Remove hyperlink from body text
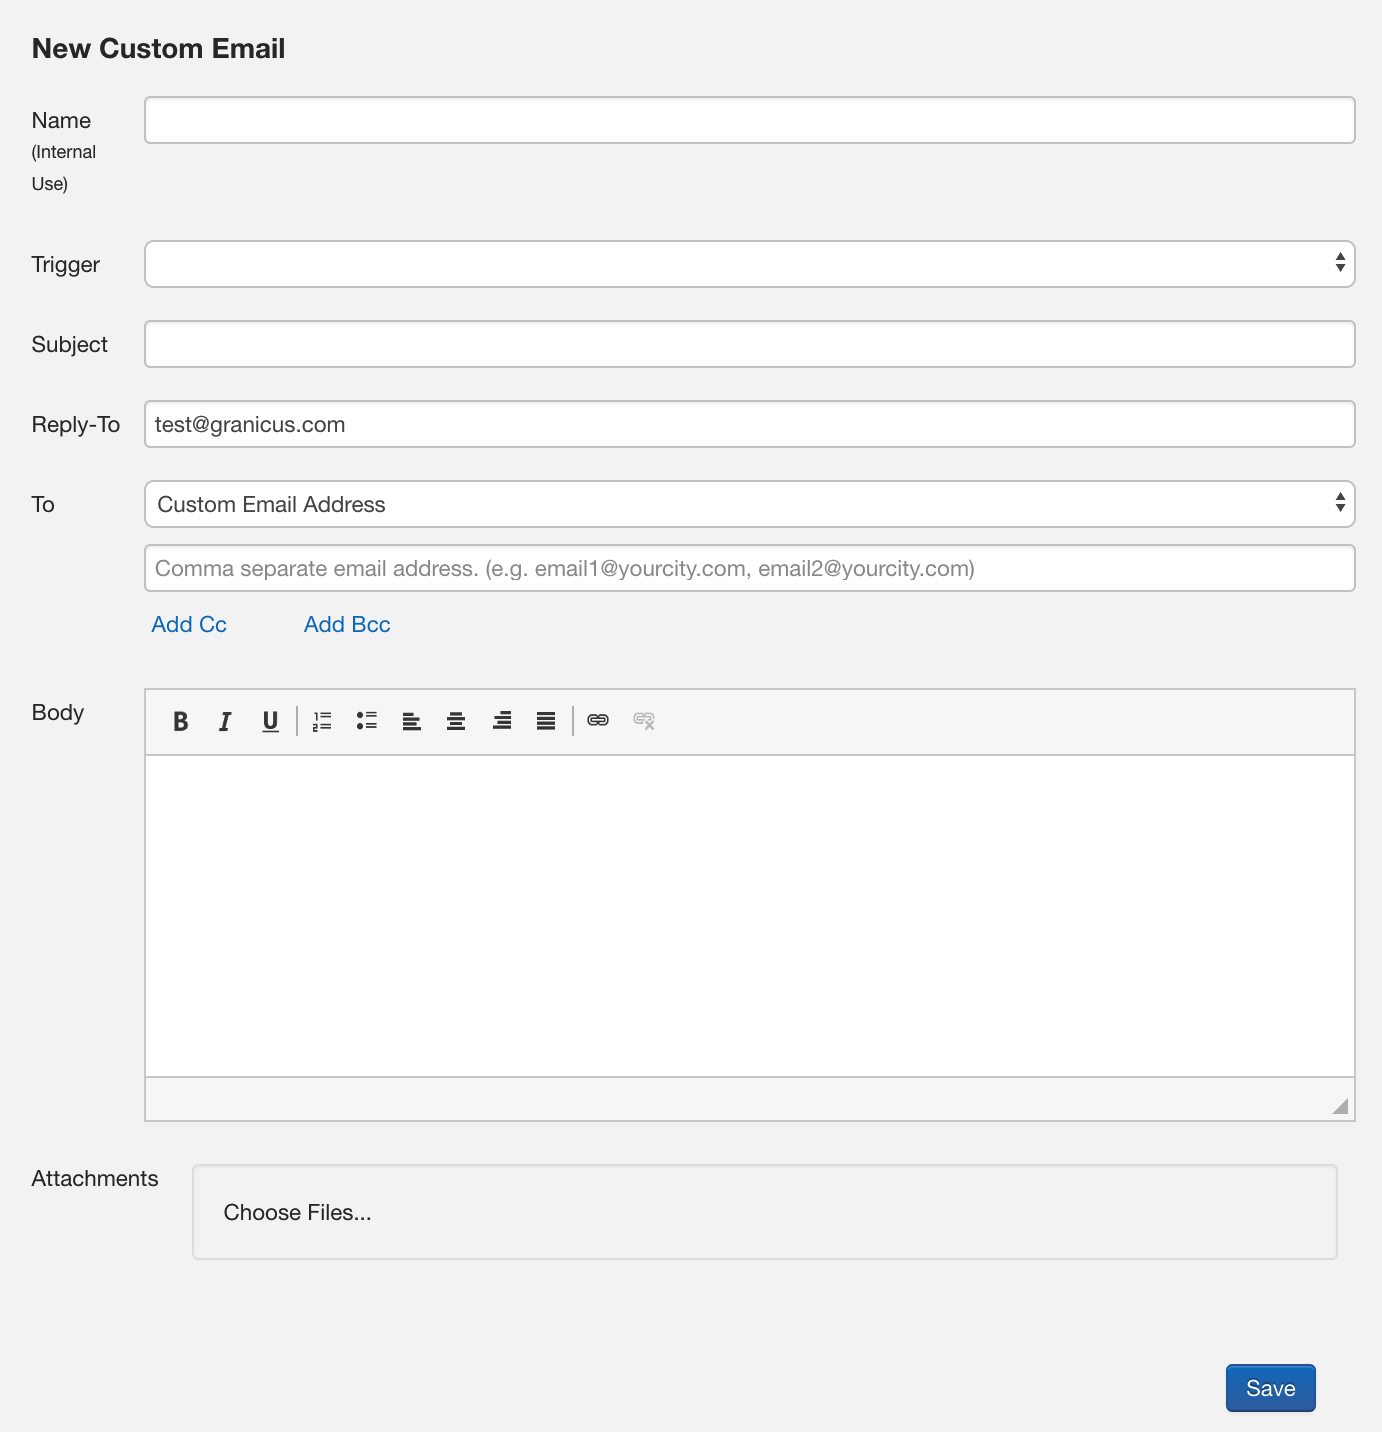This screenshot has width=1382, height=1432. [643, 721]
